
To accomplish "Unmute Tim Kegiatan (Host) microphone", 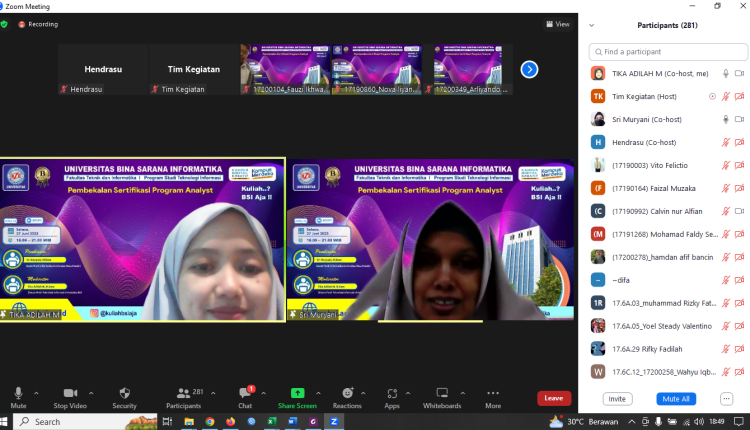I will (x=726, y=97).
